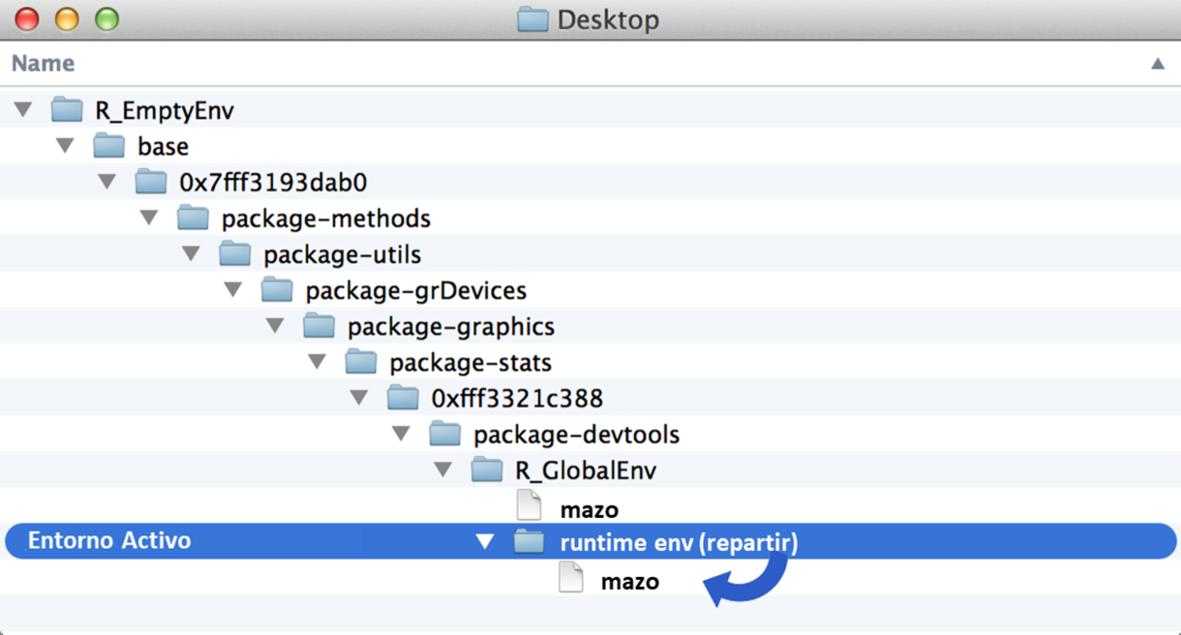This screenshot has height=635, width=1181.
Task: Select the package-stats folder icon
Action: pyautogui.click(x=361, y=362)
